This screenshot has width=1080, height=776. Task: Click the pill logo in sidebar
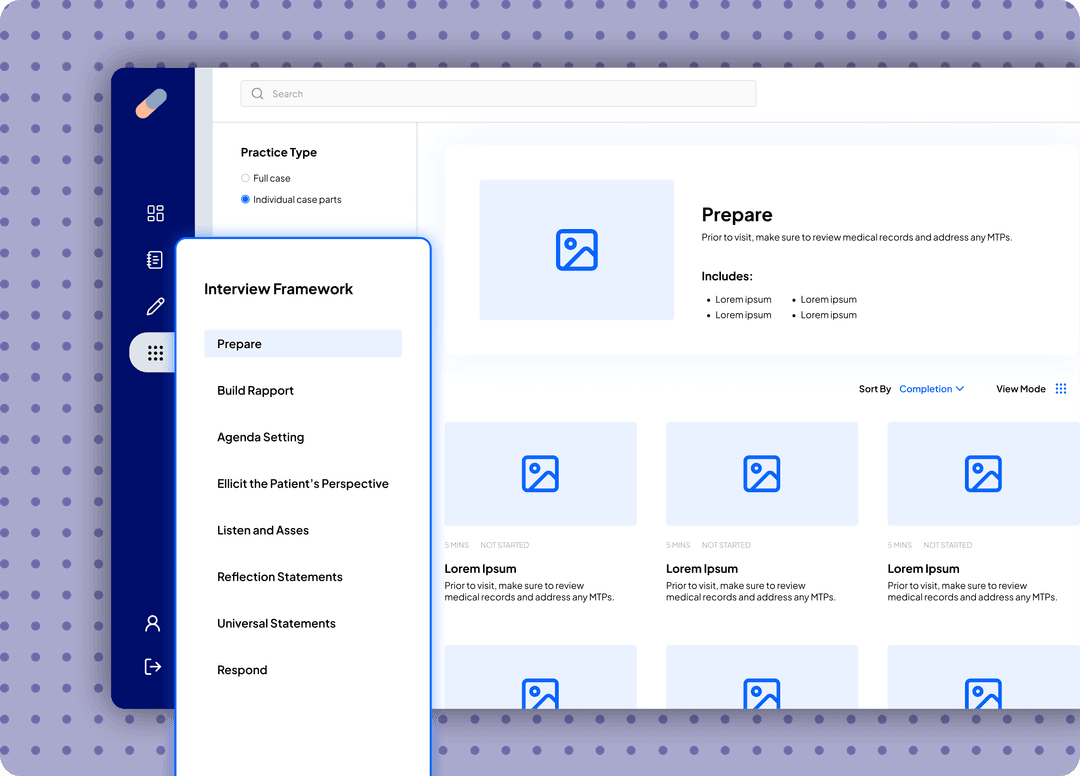click(151, 103)
